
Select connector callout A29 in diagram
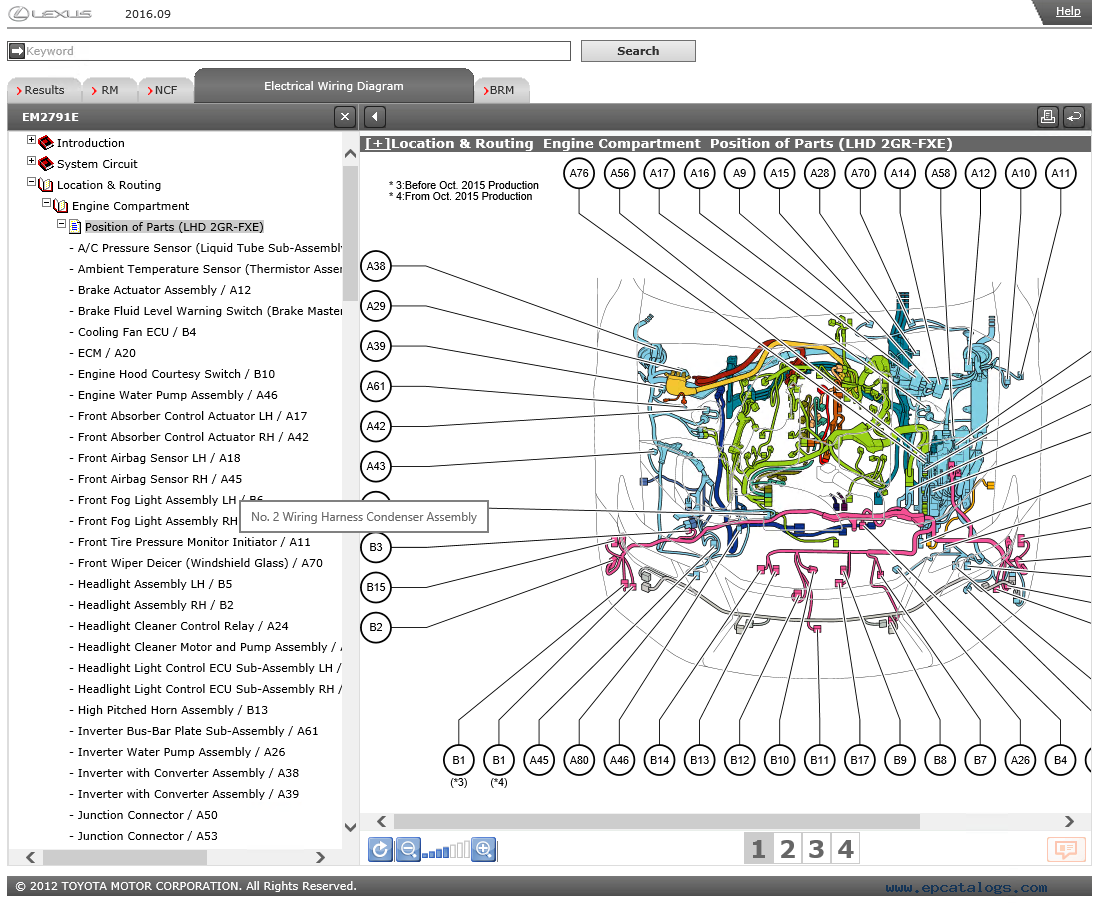click(376, 306)
